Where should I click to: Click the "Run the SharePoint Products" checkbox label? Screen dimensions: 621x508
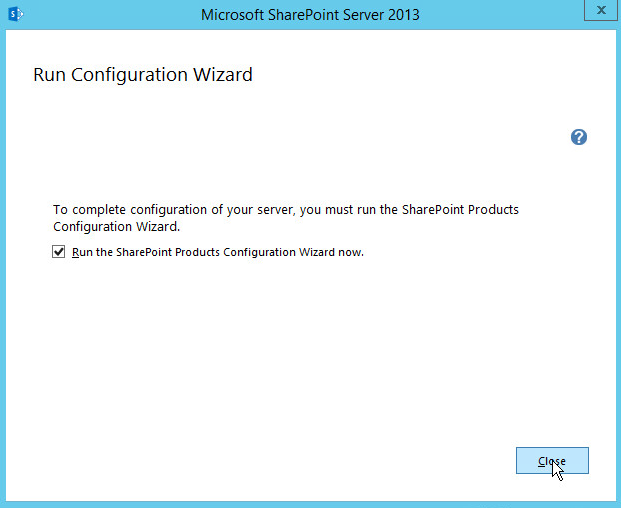[x=217, y=253]
